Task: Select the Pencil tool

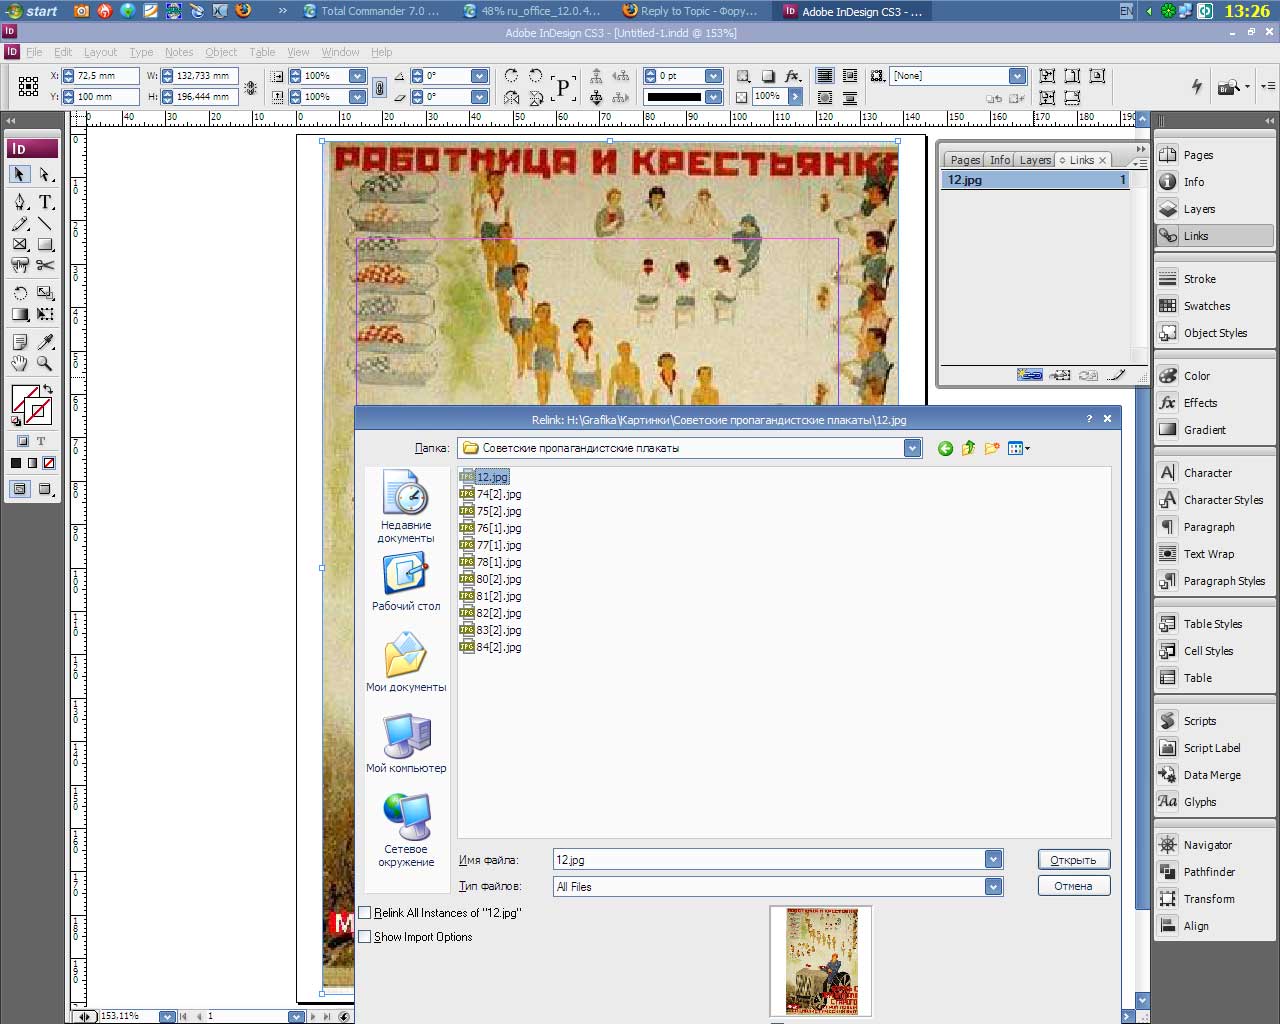Action: point(19,223)
